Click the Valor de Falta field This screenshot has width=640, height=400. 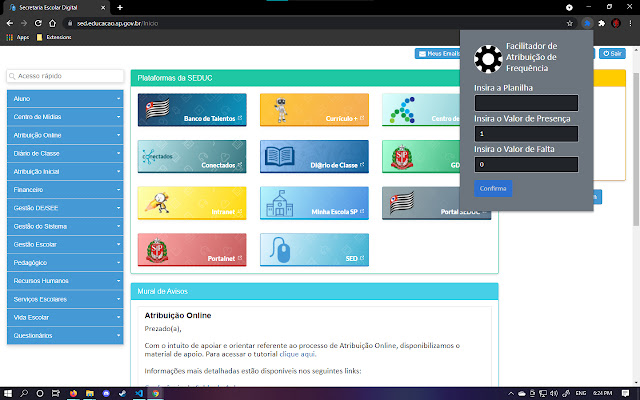[526, 164]
